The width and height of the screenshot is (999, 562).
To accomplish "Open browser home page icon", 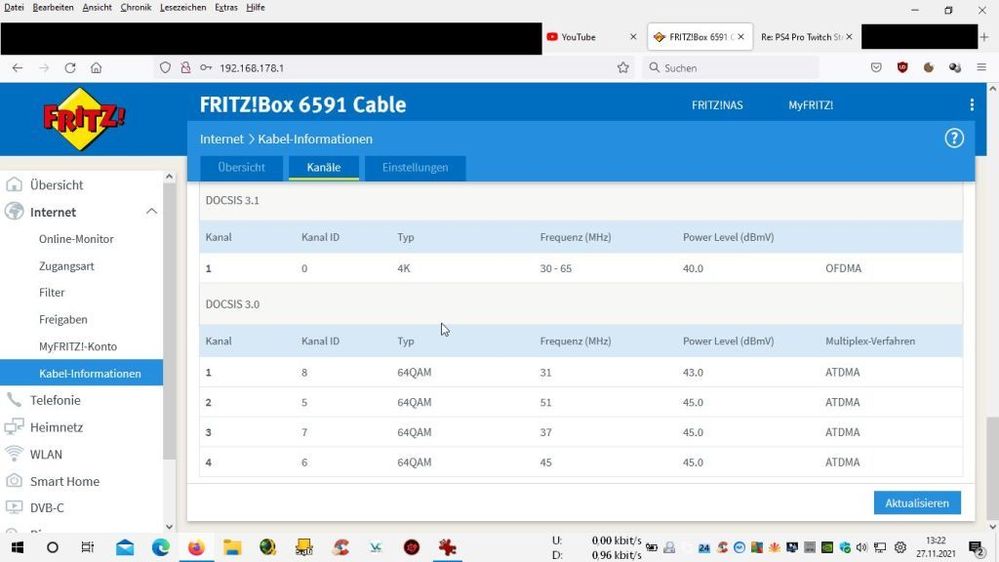I will tap(96, 68).
